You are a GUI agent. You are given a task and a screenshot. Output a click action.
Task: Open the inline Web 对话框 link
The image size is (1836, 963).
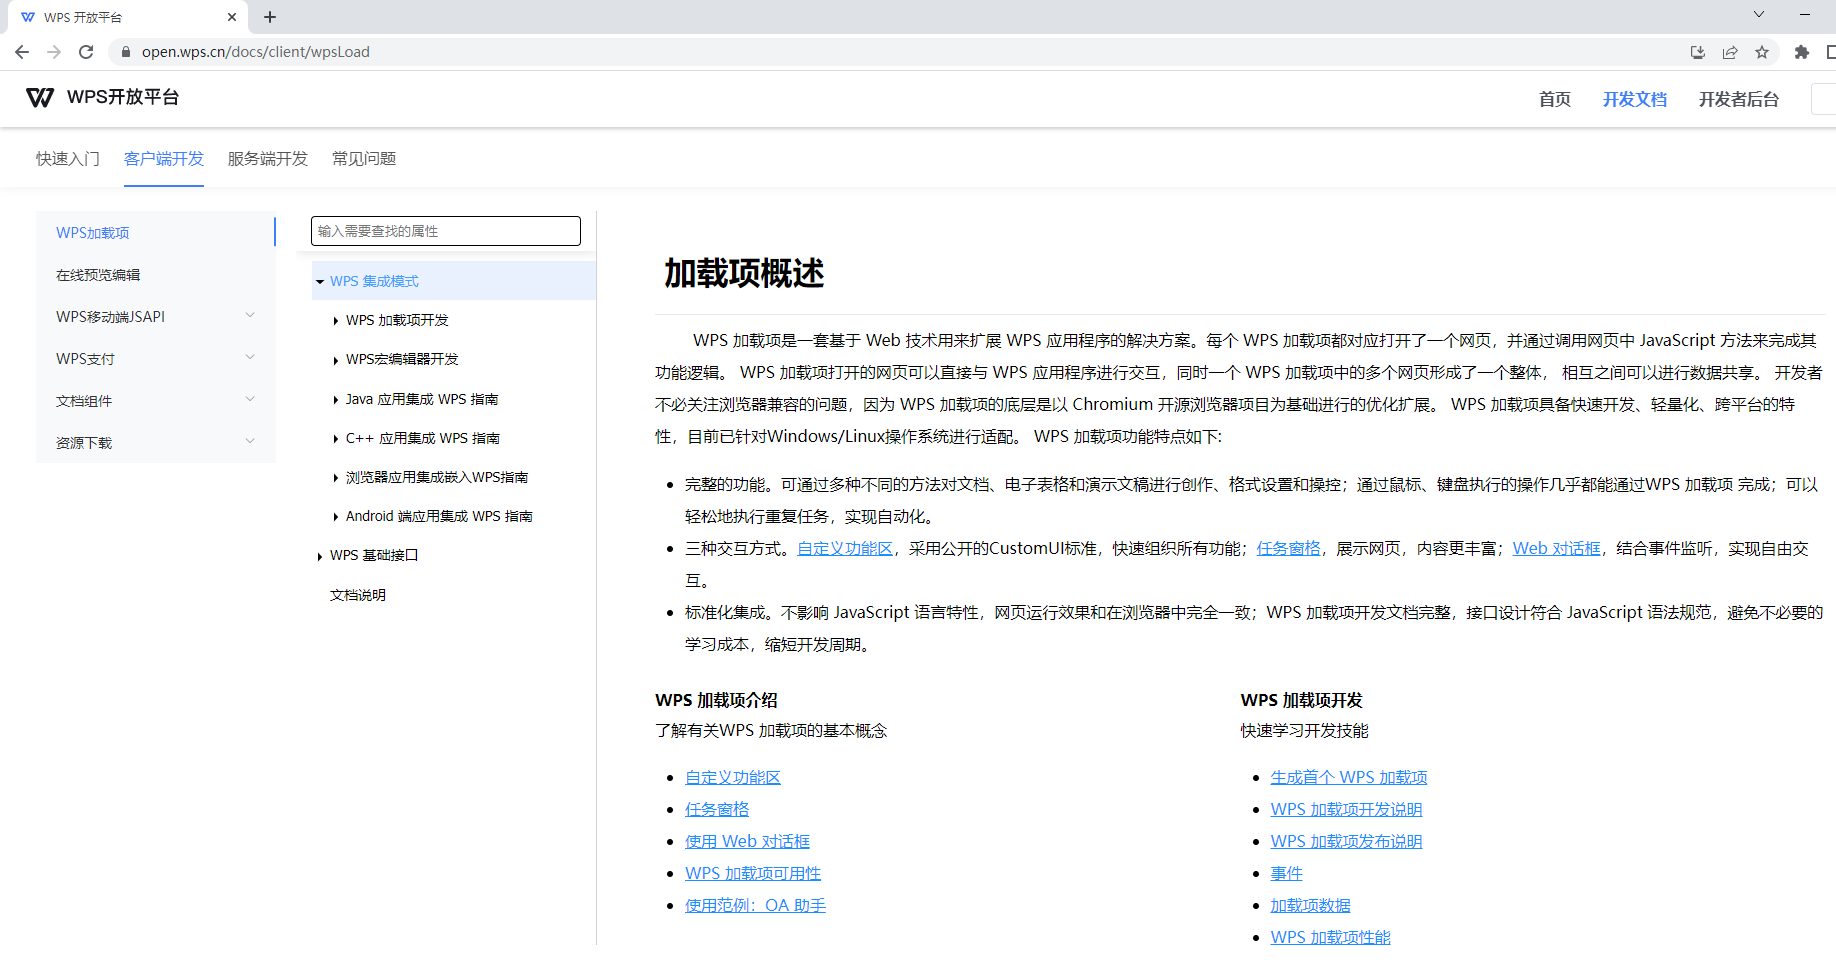pos(1557,549)
